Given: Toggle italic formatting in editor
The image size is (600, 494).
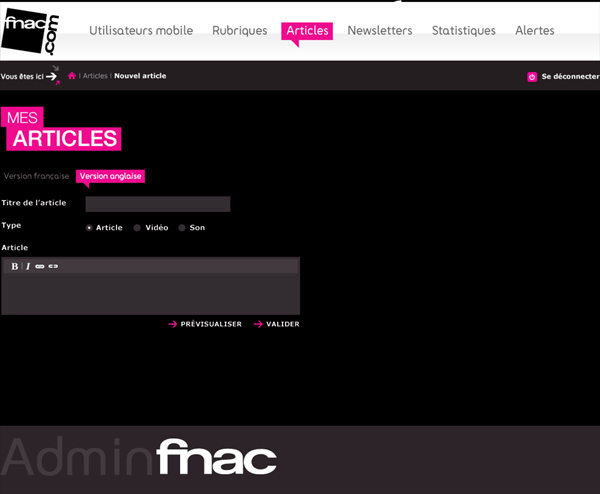Looking at the screenshot, I should tap(28, 266).
